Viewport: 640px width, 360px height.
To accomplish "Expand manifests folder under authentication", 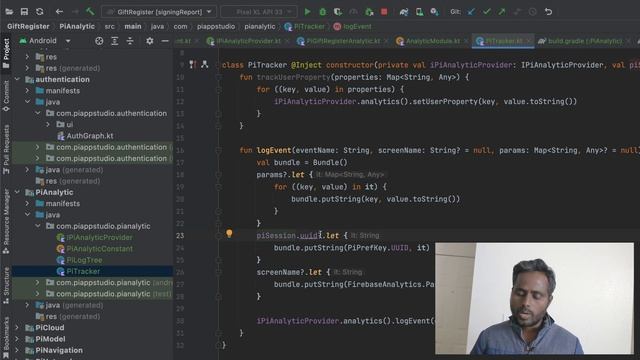I will coord(27,91).
